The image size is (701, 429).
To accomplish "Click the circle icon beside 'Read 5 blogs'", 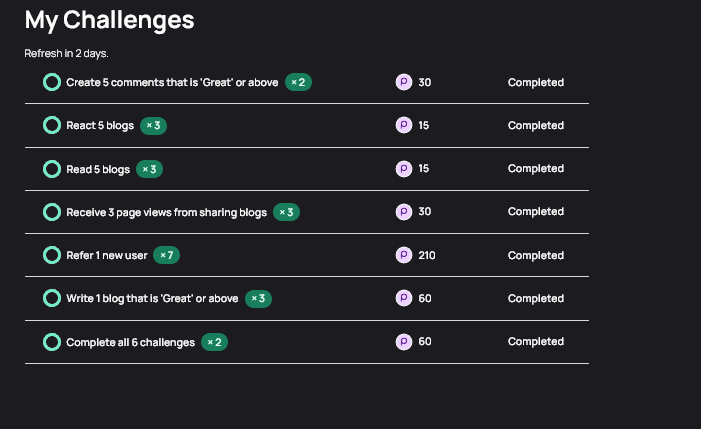I will pyautogui.click(x=52, y=169).
